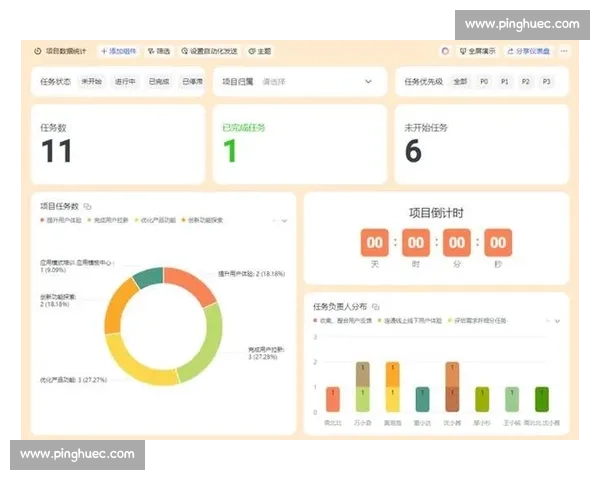Screen dimensions: 600x480
Task: Open the three-dot more options menu
Action: click(564, 51)
